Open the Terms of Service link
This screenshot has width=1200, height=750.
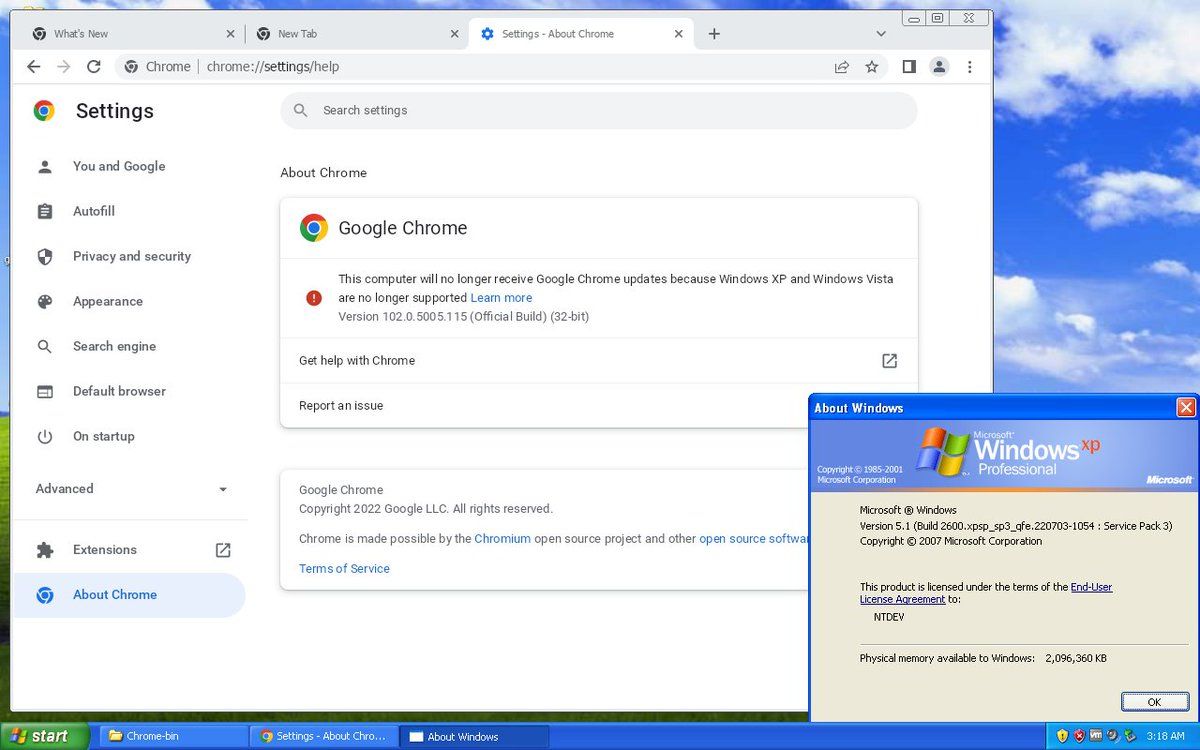click(x=344, y=569)
